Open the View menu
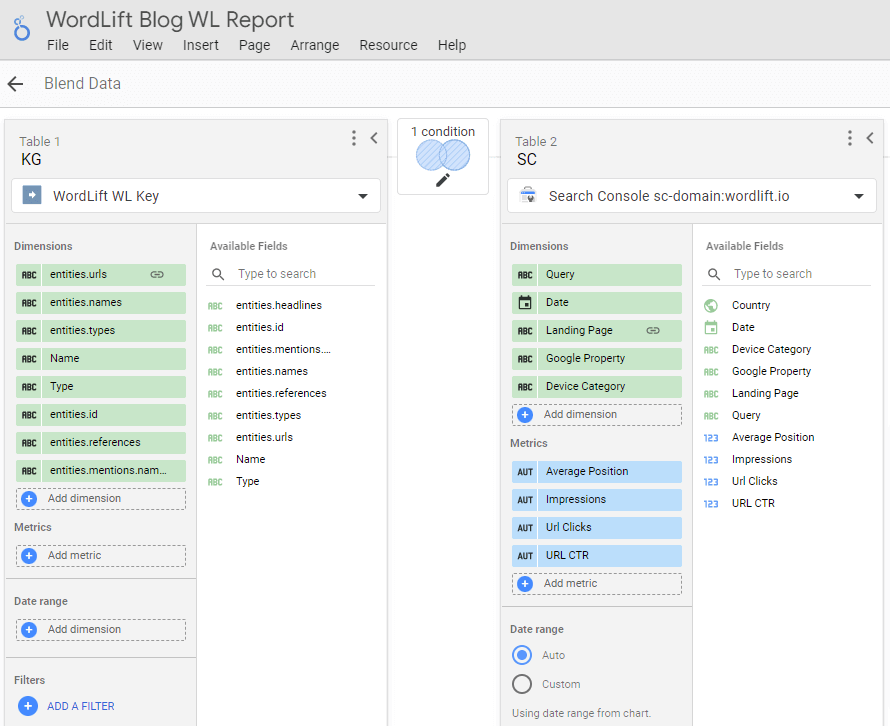890x726 pixels. tap(148, 45)
